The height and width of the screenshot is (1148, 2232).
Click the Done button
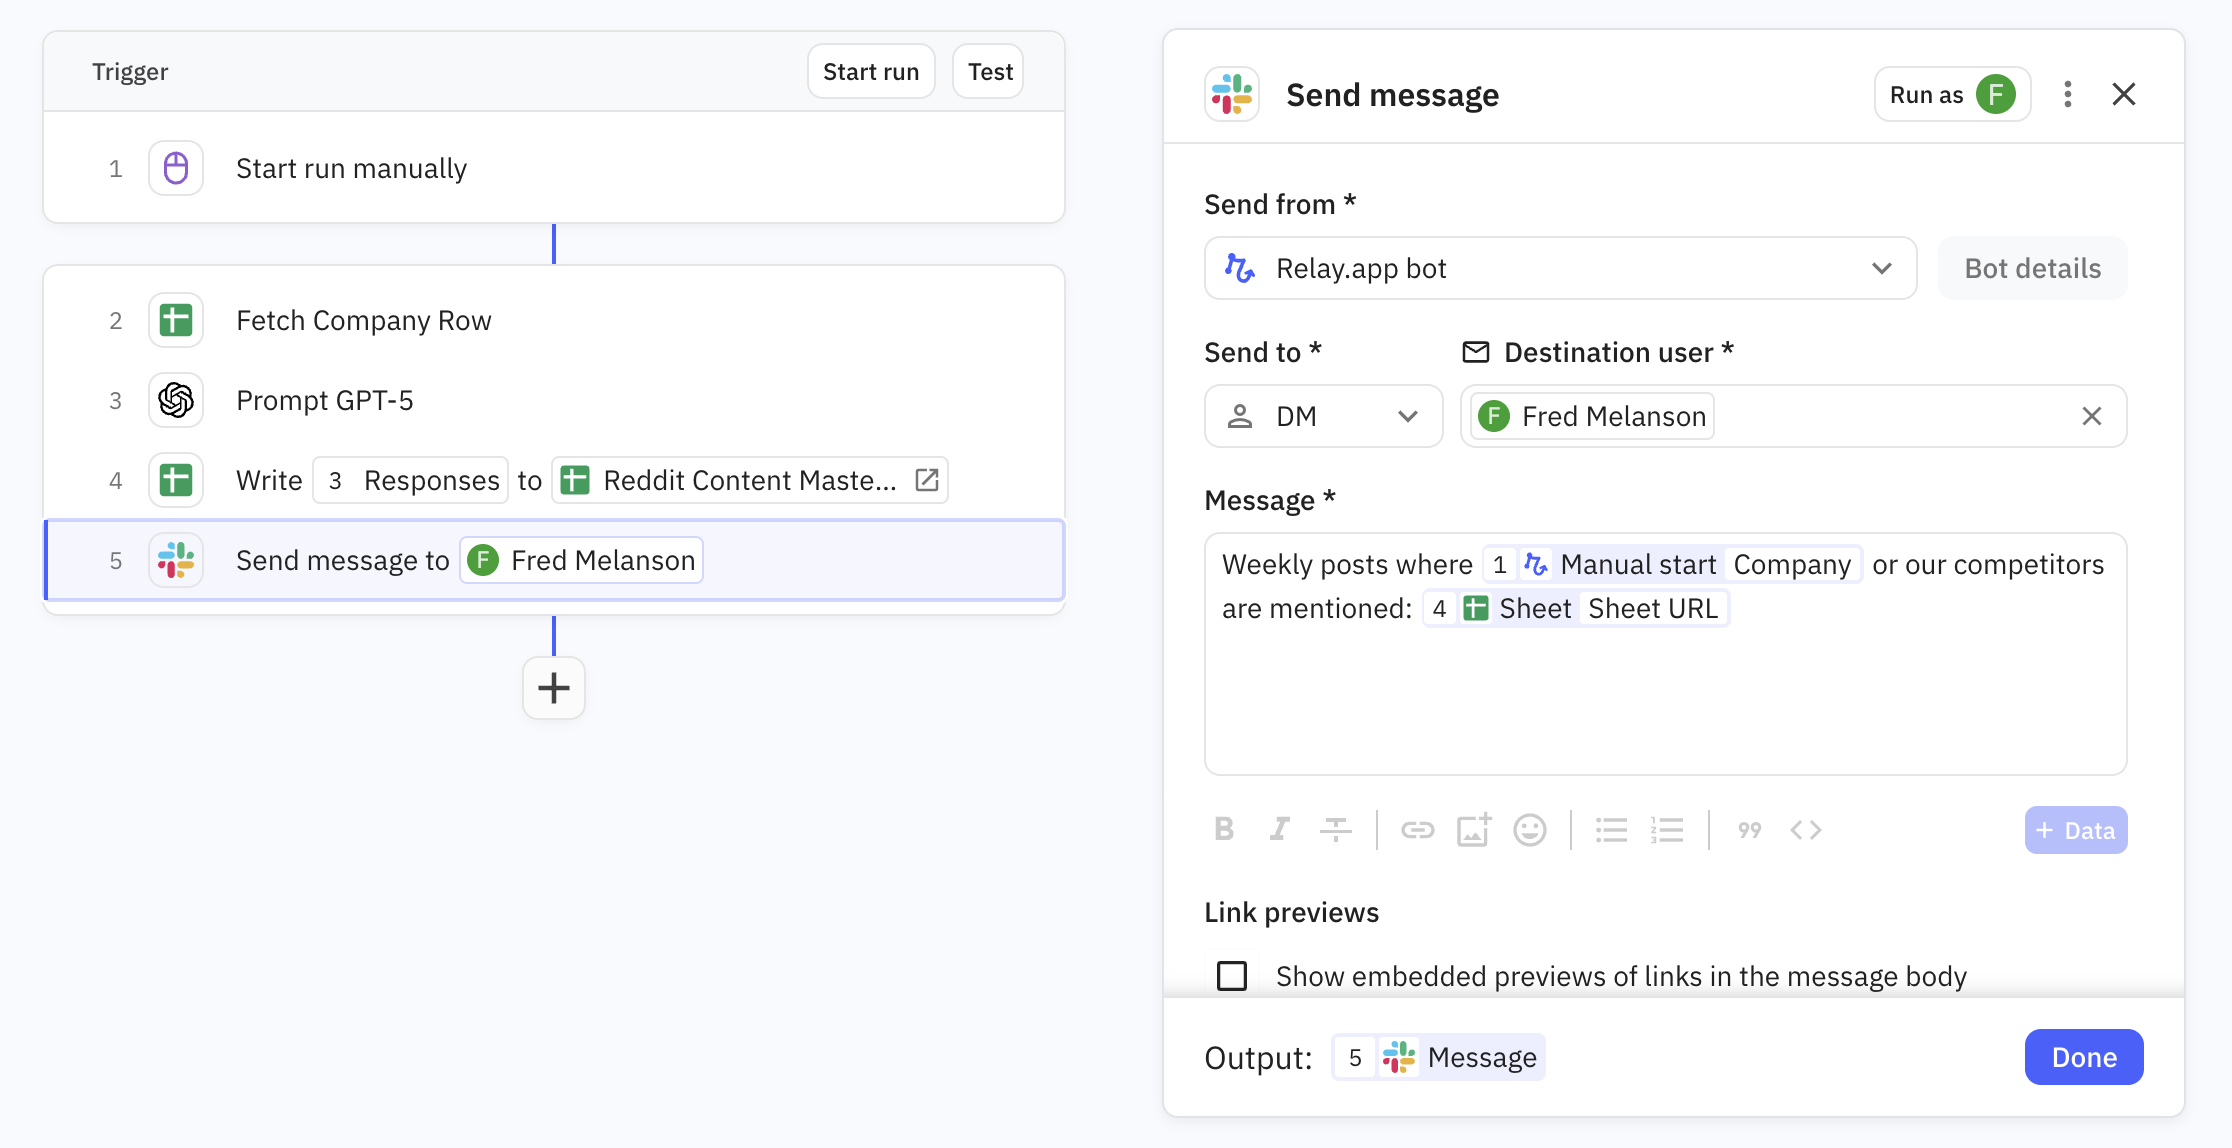coord(2083,1057)
